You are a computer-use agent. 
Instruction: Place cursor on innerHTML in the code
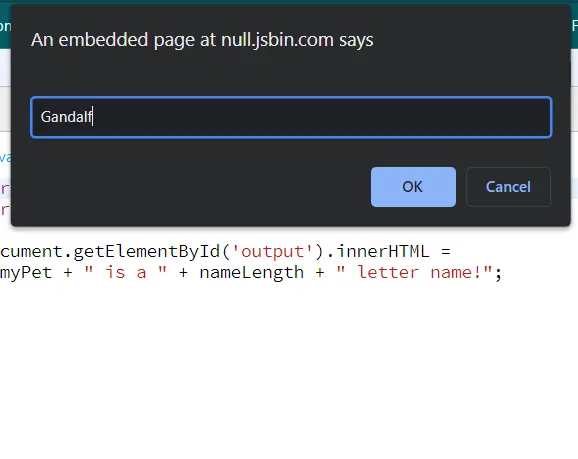tap(383, 251)
